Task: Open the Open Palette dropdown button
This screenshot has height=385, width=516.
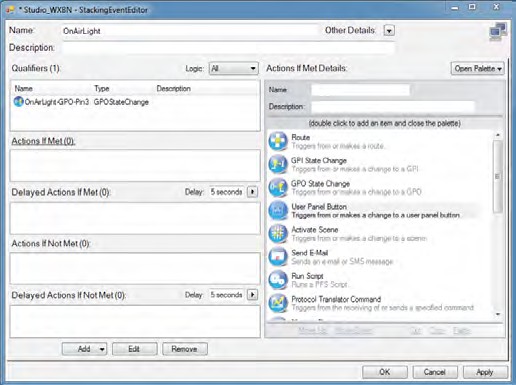Action: coord(477,69)
